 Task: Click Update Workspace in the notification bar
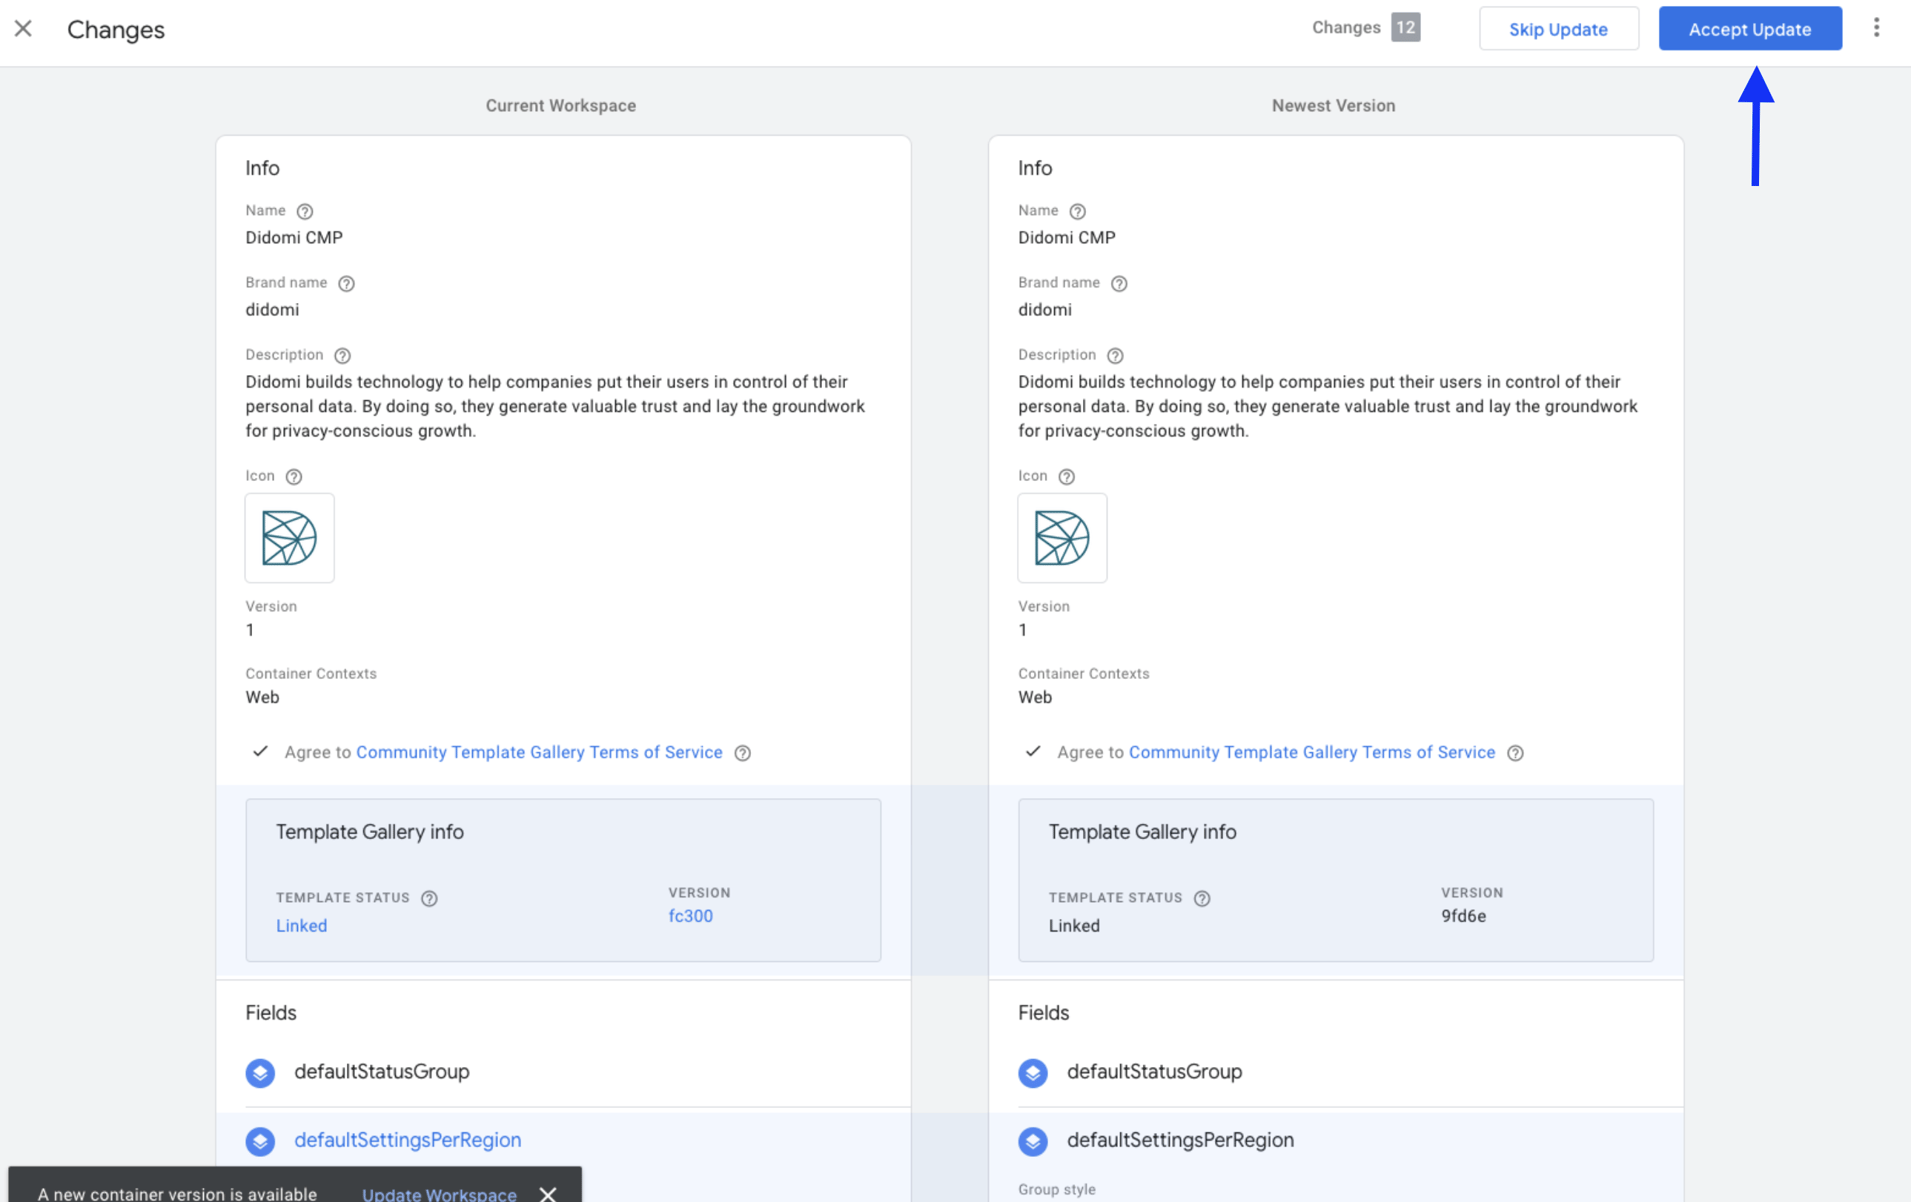439,1194
